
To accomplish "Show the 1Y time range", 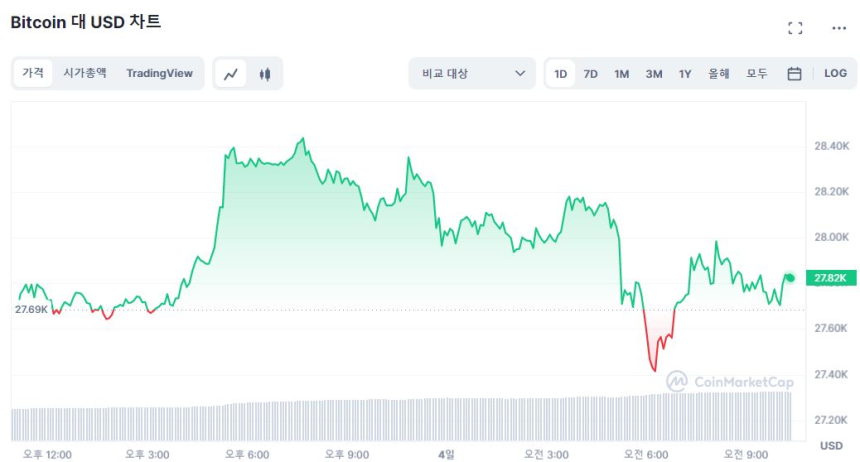I will pyautogui.click(x=685, y=73).
